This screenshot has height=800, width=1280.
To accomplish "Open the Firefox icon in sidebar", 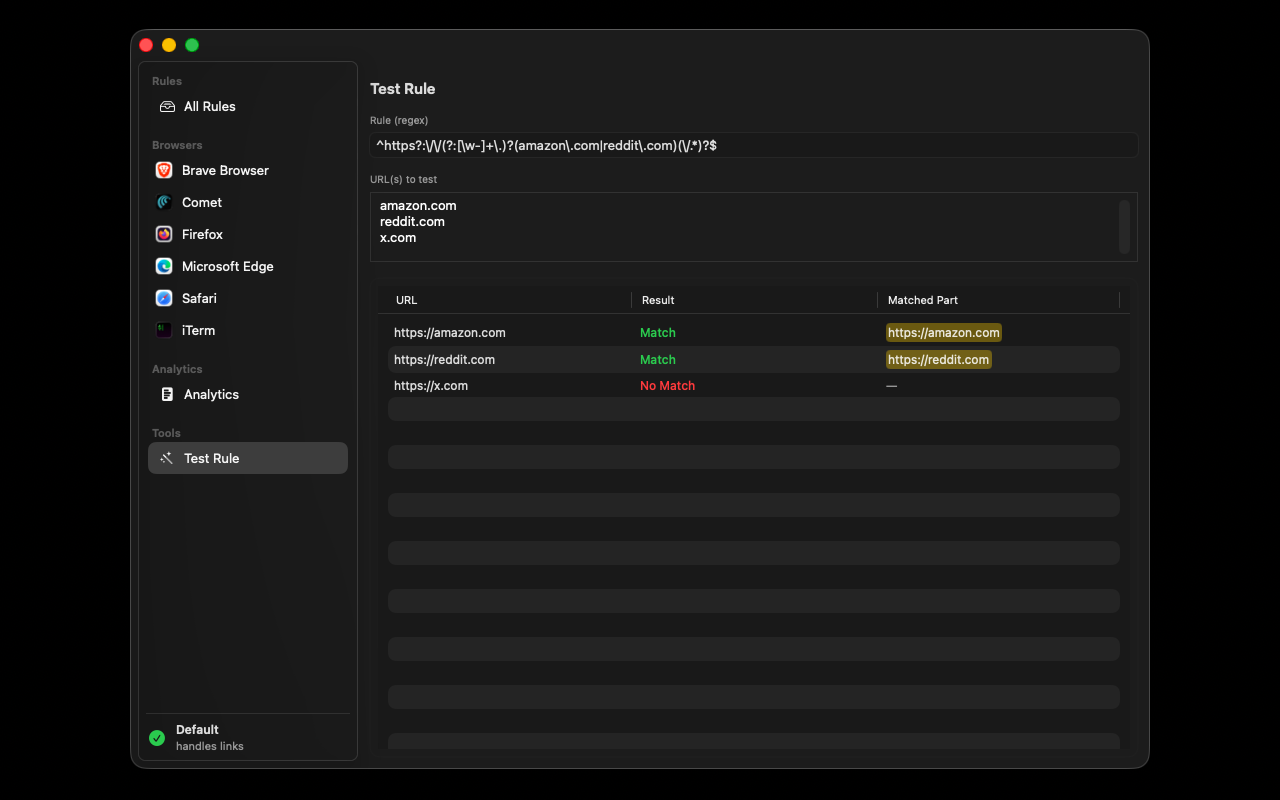I will [x=164, y=235].
